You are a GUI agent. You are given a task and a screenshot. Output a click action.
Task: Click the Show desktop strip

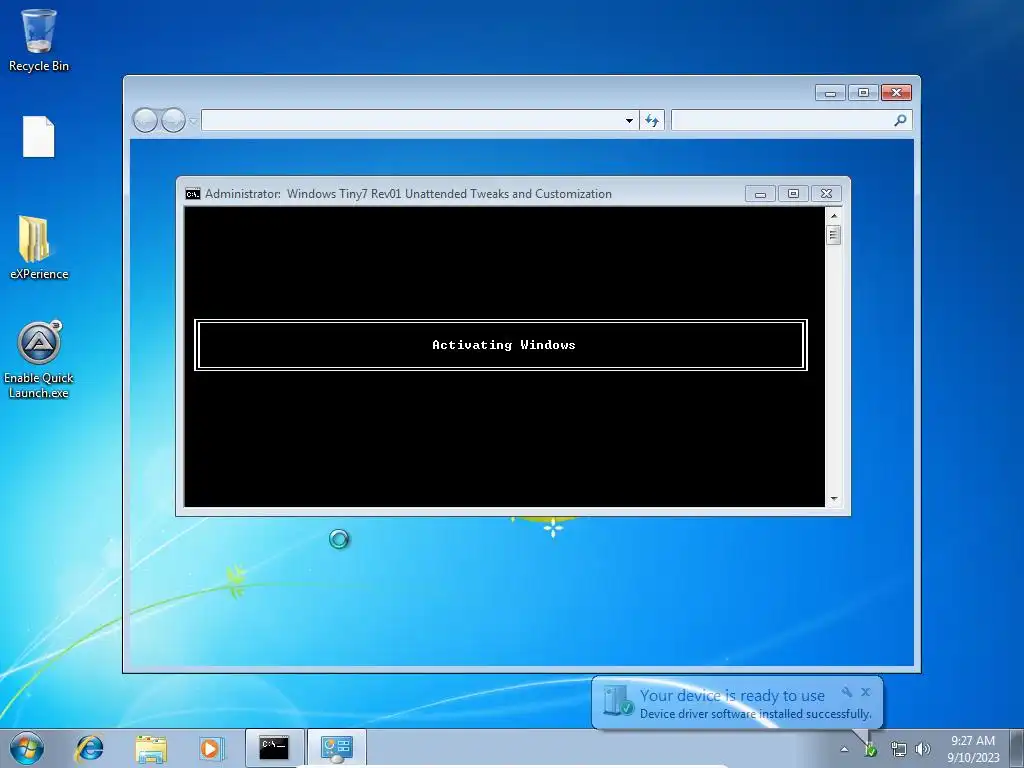(1017, 748)
